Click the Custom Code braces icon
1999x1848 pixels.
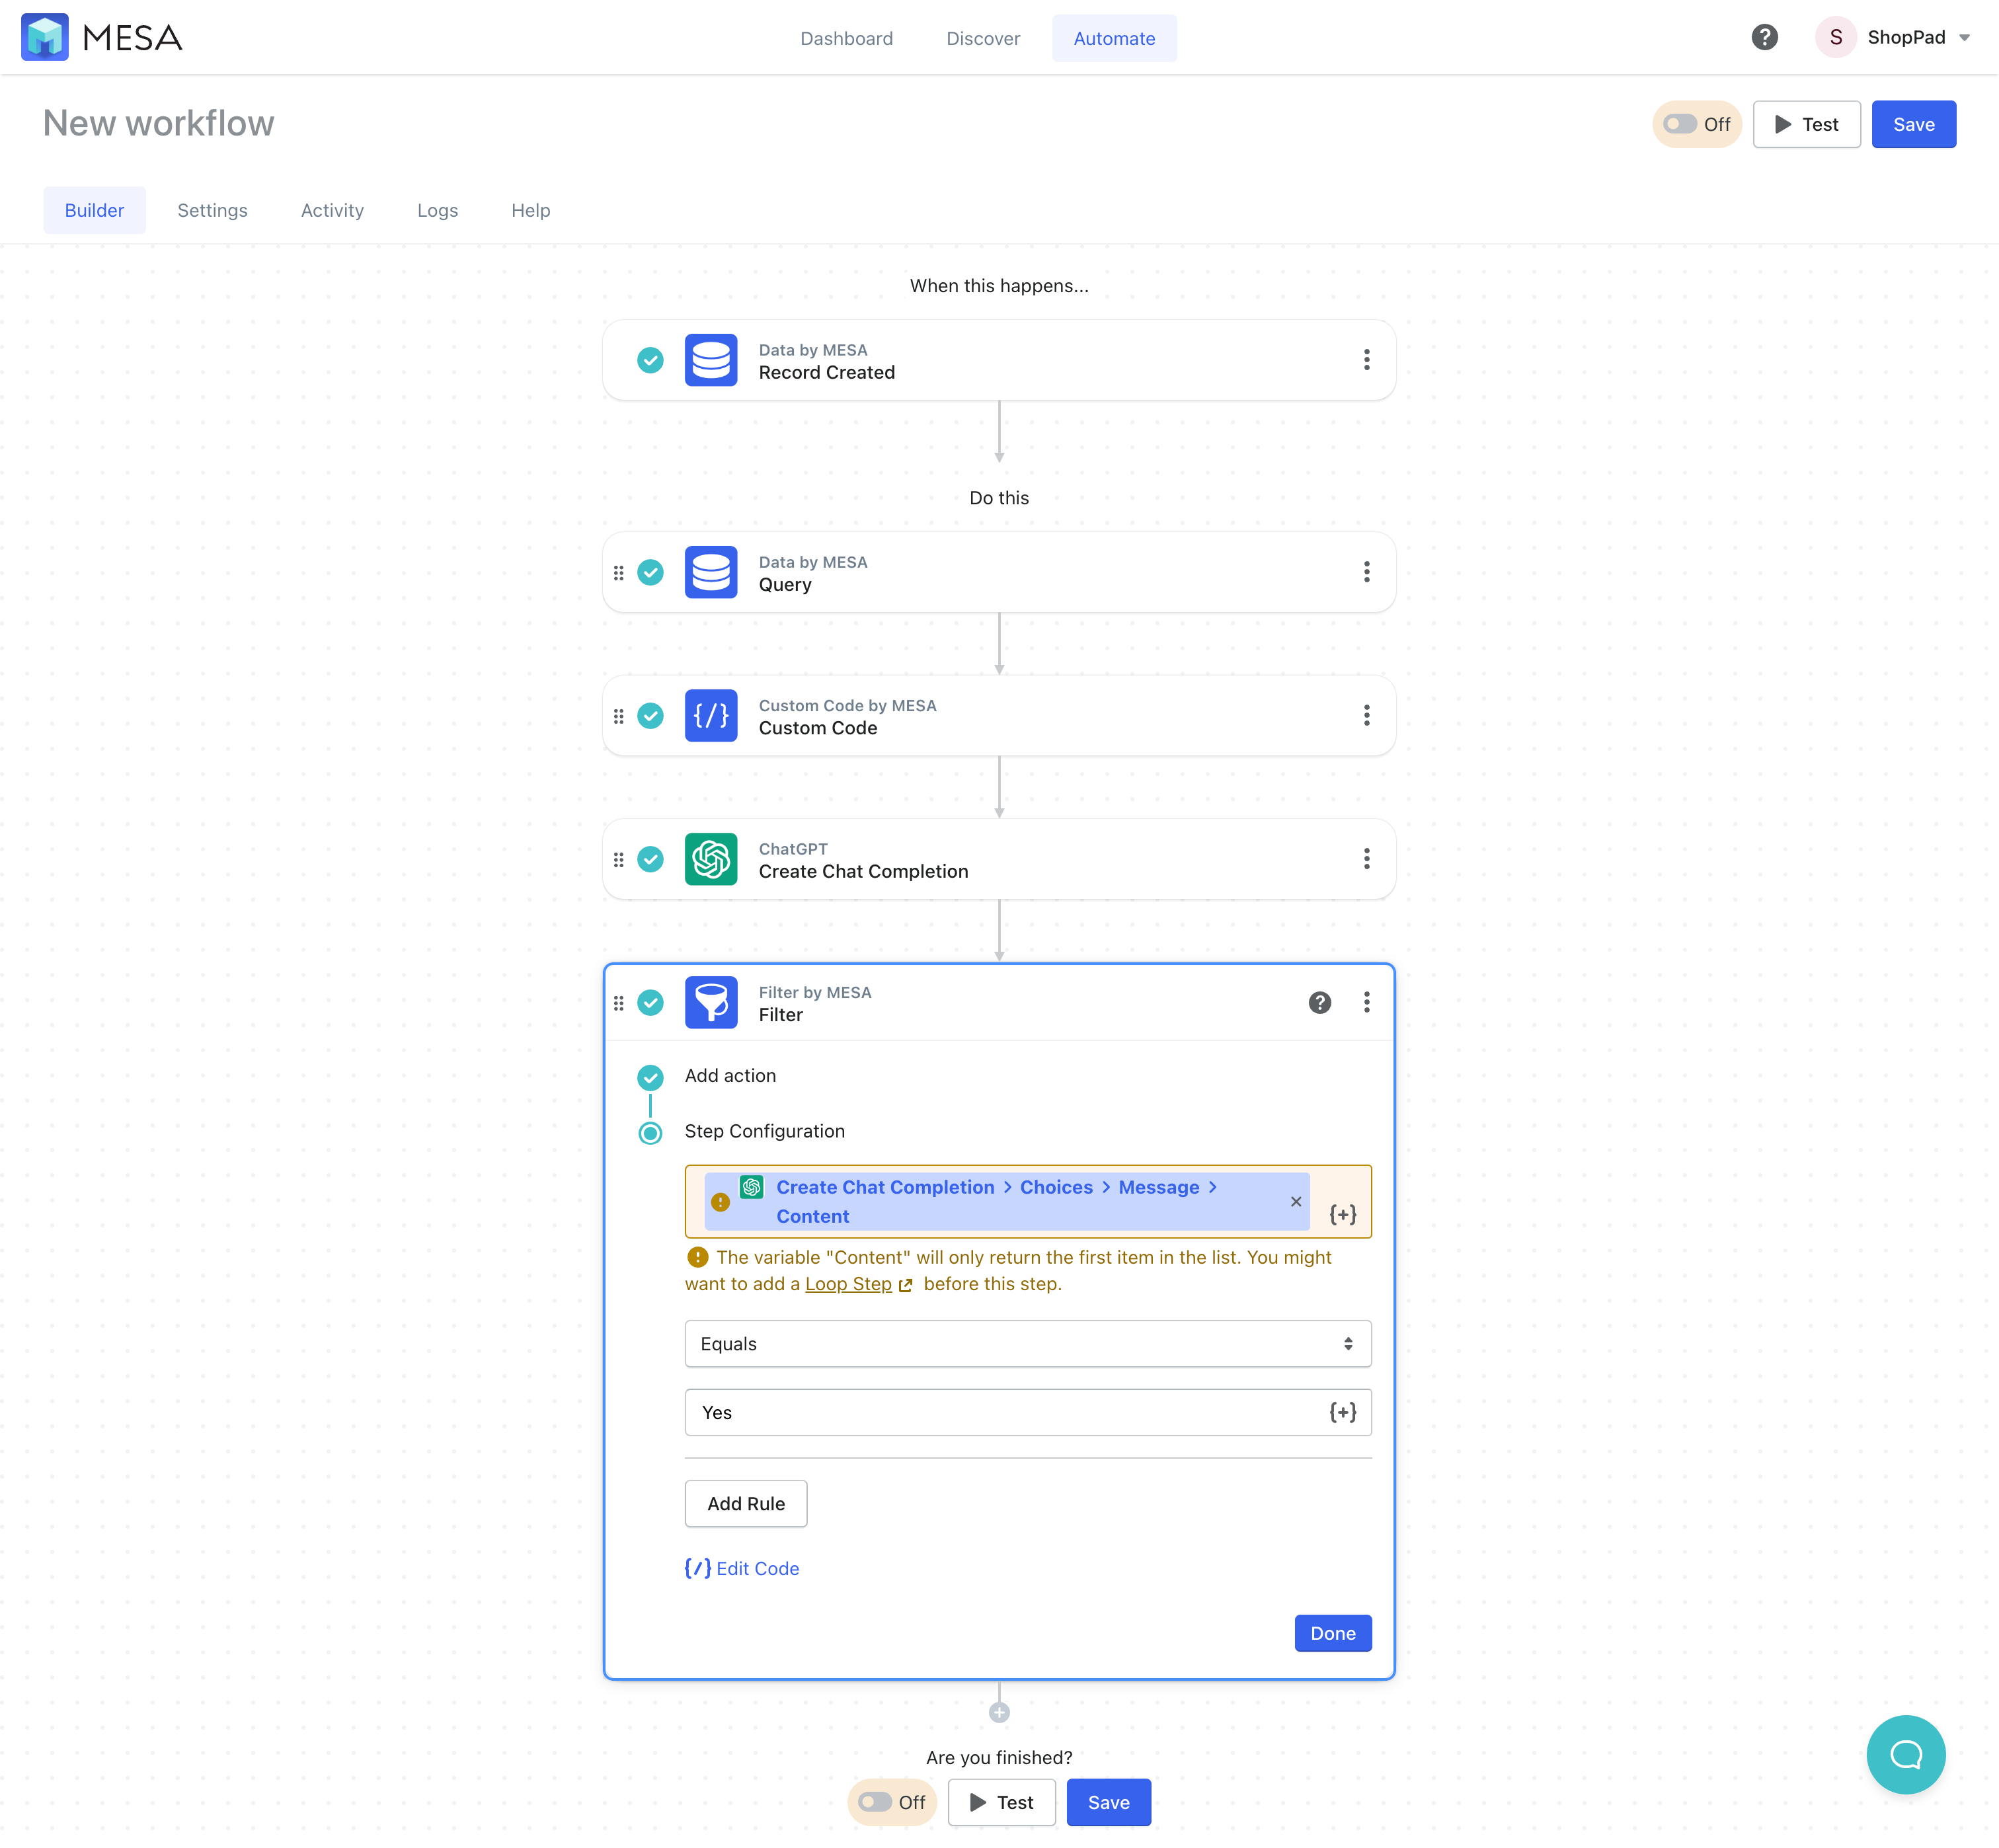(711, 715)
